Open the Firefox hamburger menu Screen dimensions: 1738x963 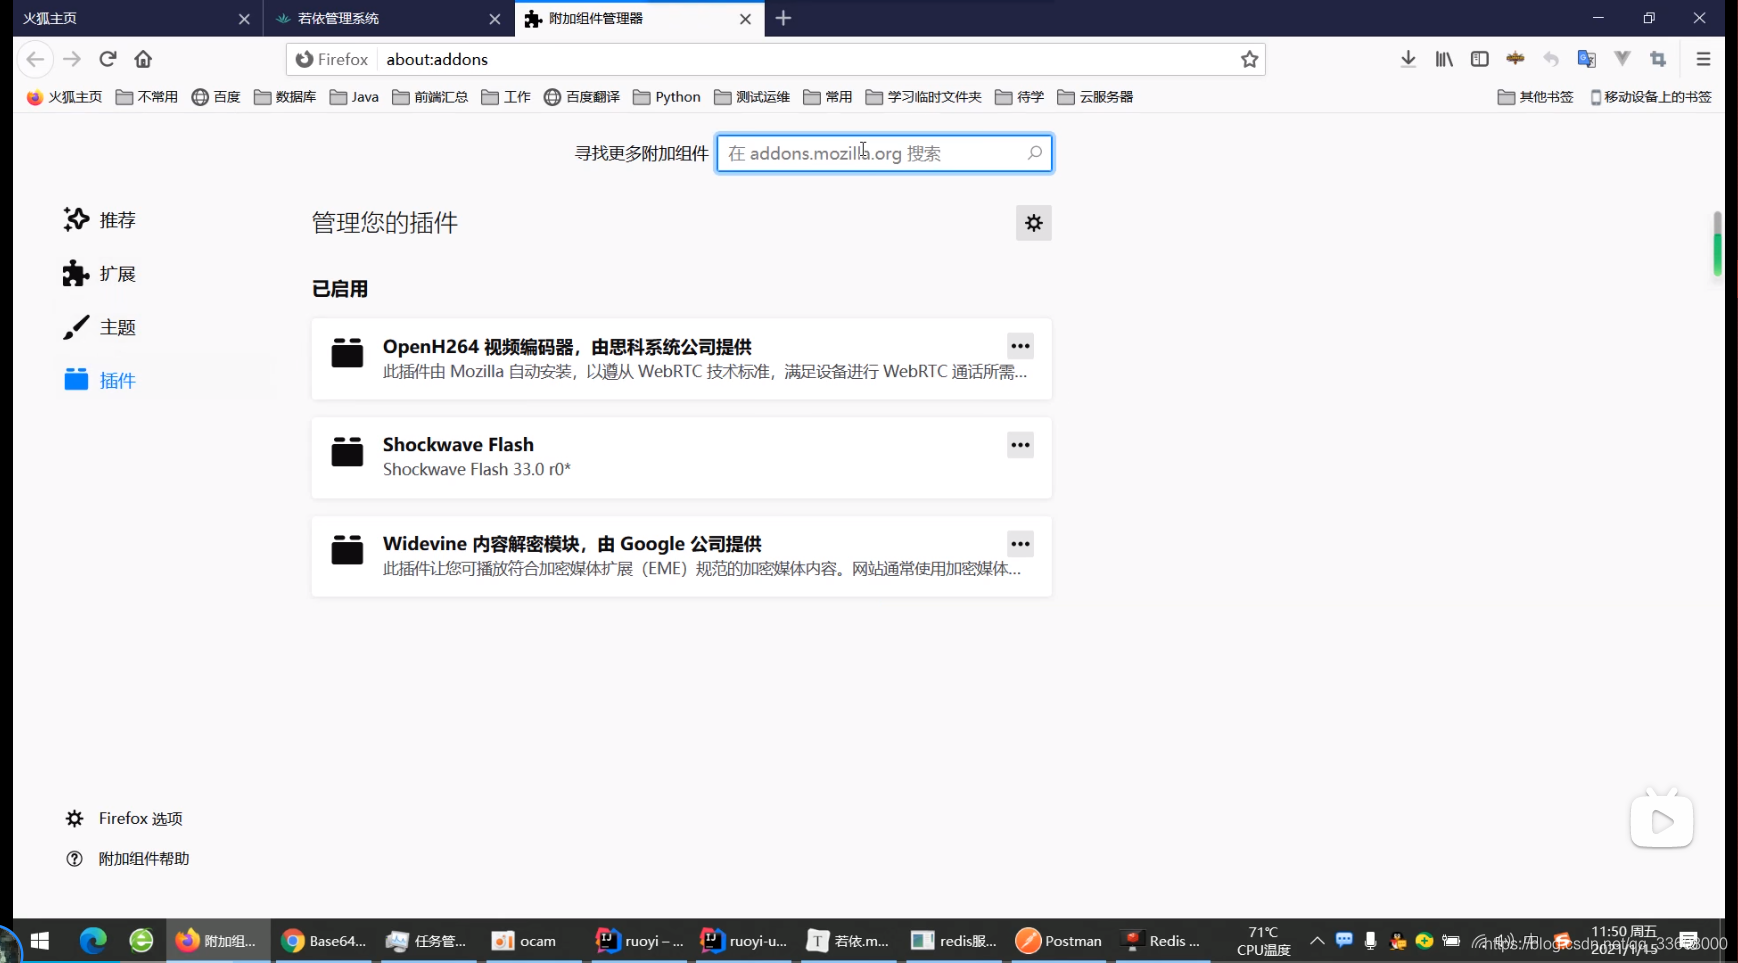(x=1703, y=59)
